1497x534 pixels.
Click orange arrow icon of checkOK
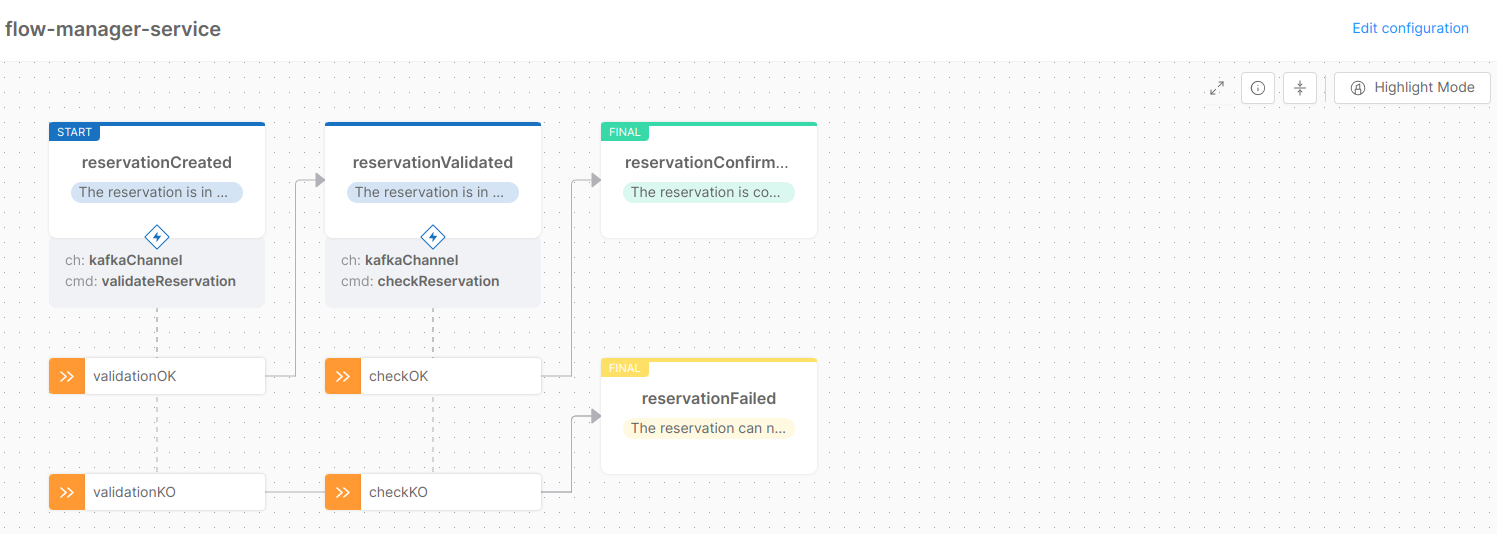(x=343, y=376)
